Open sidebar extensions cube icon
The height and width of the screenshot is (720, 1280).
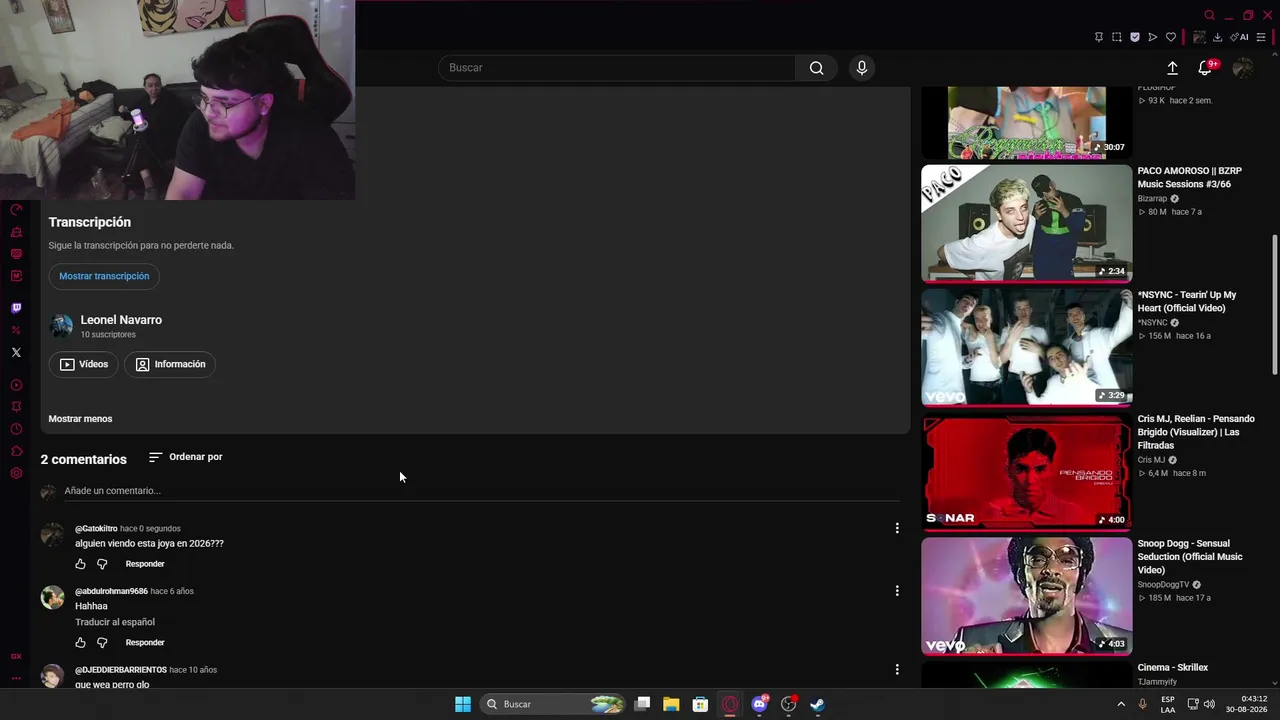click(16, 451)
